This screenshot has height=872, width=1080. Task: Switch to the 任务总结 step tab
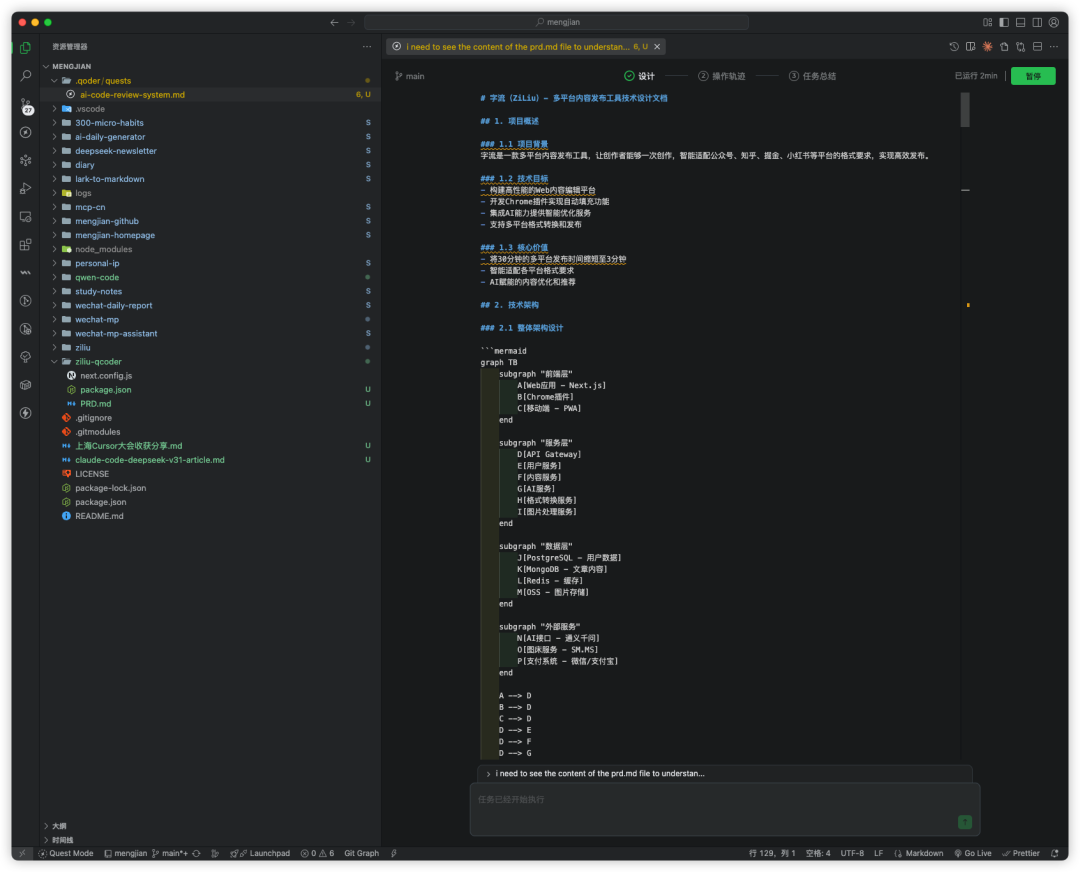click(818, 76)
